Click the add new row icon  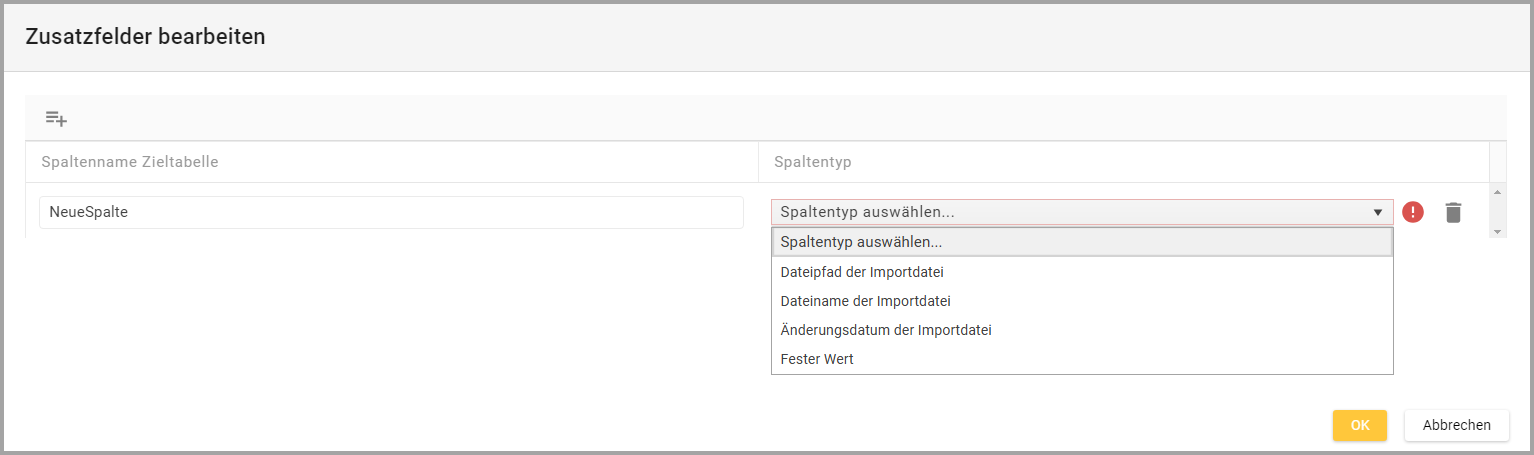(56, 118)
